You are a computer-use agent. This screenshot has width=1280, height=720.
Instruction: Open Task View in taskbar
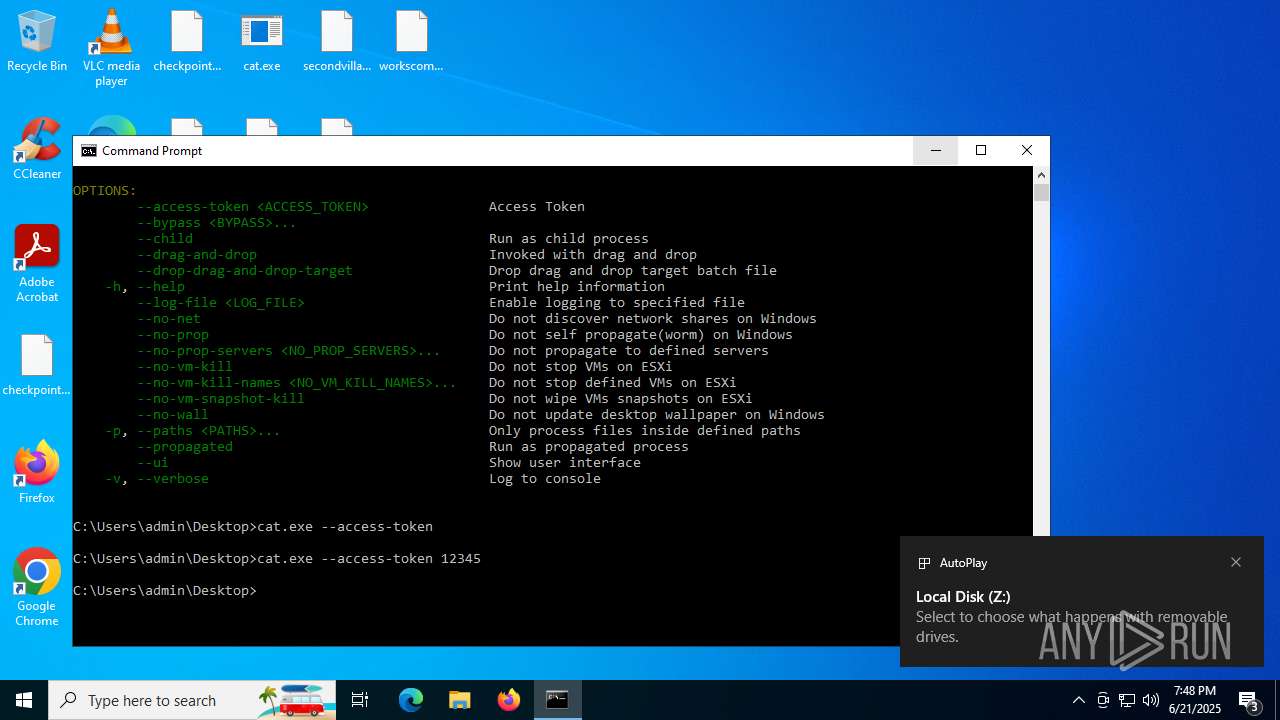click(360, 700)
